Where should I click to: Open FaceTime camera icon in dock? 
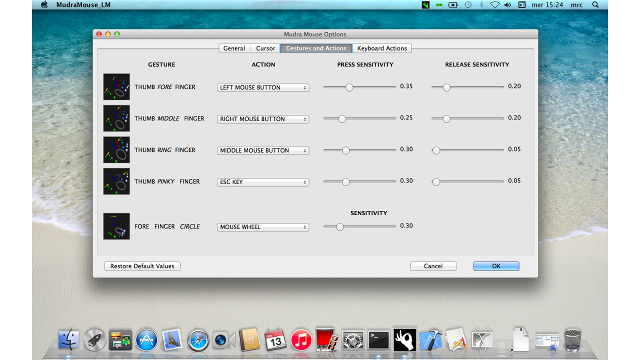coord(224,340)
